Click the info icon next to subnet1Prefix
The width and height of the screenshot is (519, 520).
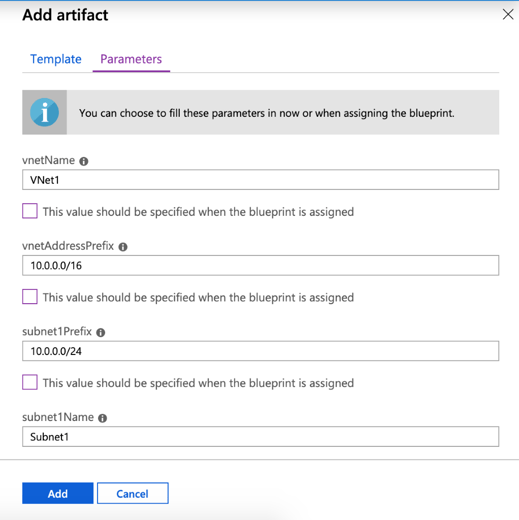tap(101, 332)
